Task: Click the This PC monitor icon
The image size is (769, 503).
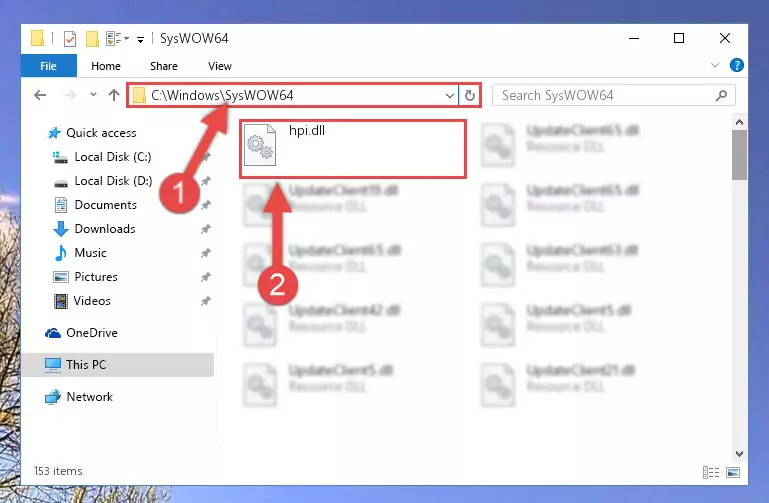Action: [53, 365]
